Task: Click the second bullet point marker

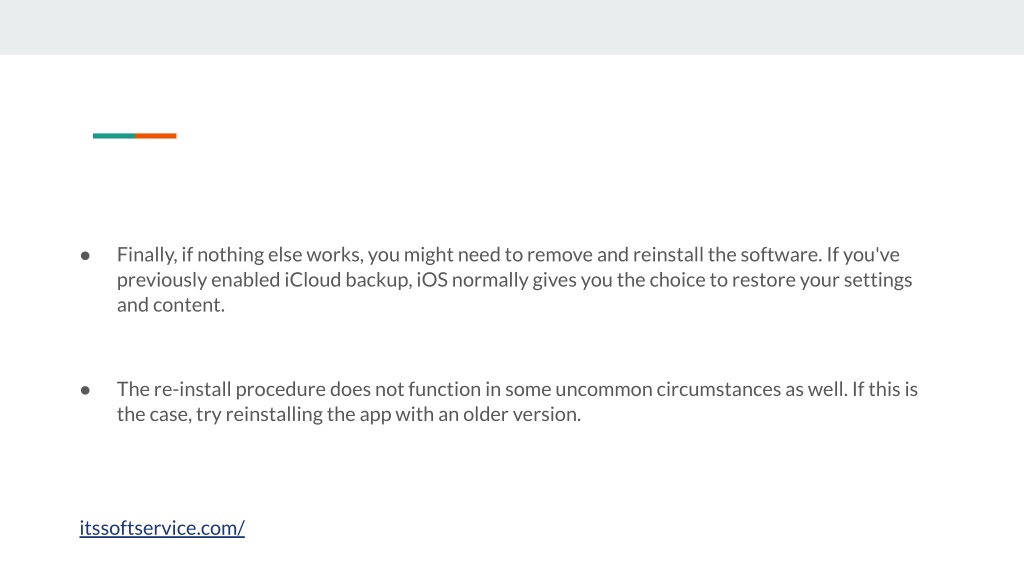Action: 85,390
